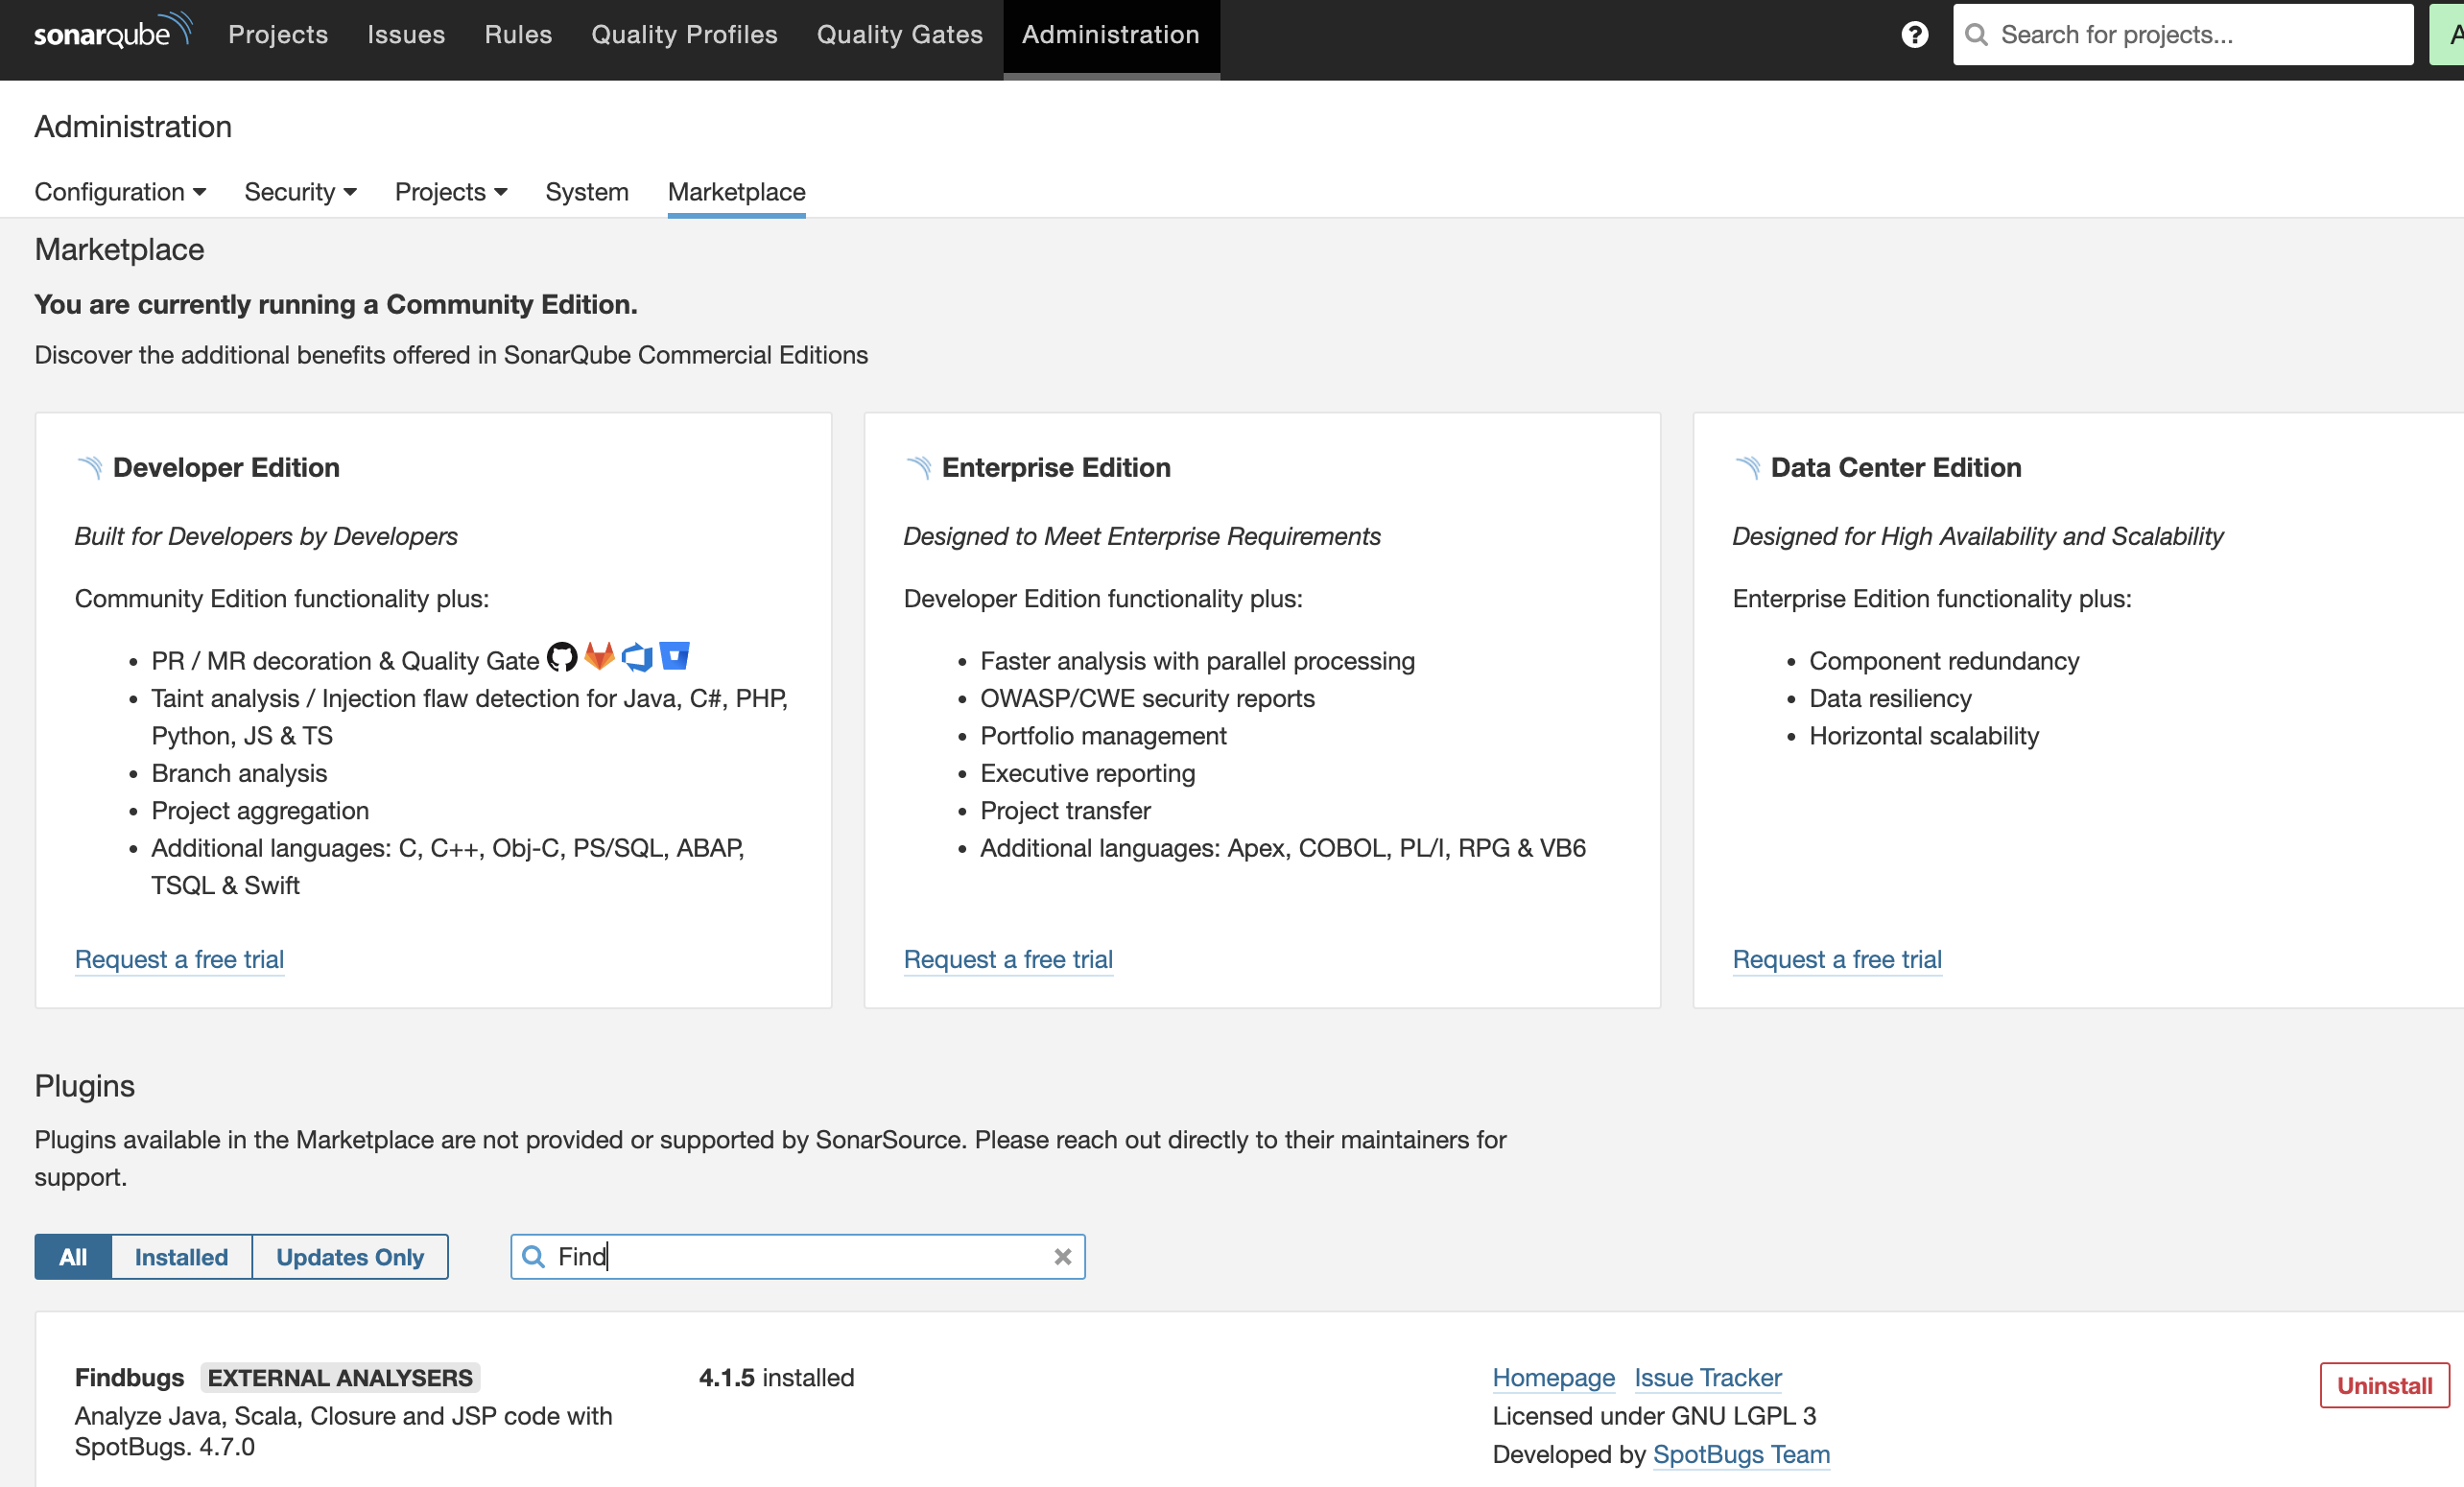Click the GitLab fox icon
Viewport: 2464px width, 1487px height.
(x=599, y=657)
